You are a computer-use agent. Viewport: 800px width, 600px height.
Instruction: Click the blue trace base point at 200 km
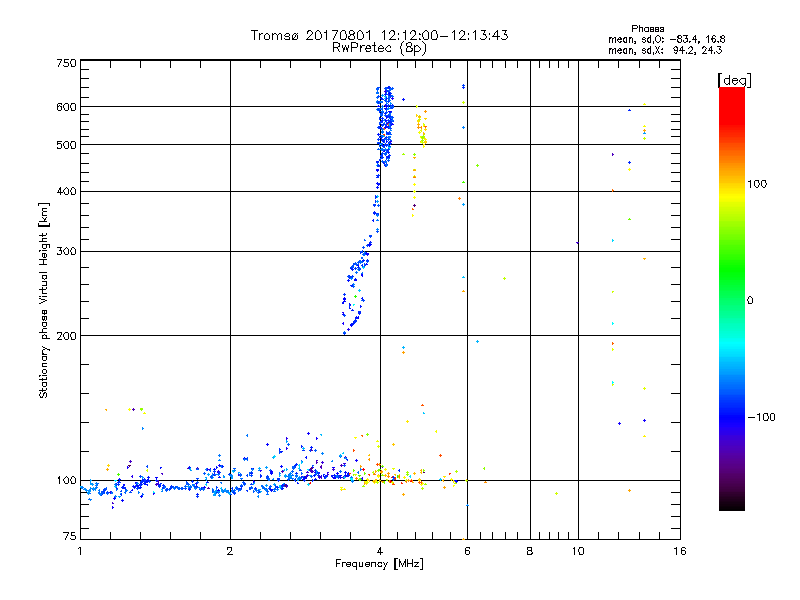pos(345,333)
